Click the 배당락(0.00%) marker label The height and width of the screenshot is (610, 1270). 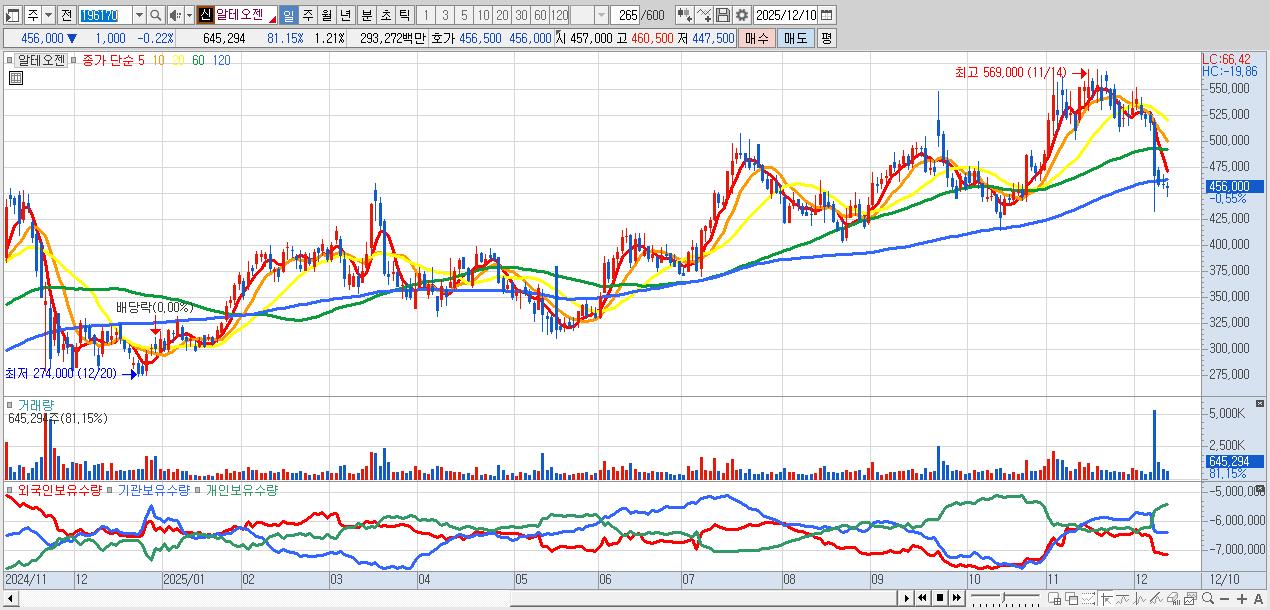pyautogui.click(x=154, y=307)
